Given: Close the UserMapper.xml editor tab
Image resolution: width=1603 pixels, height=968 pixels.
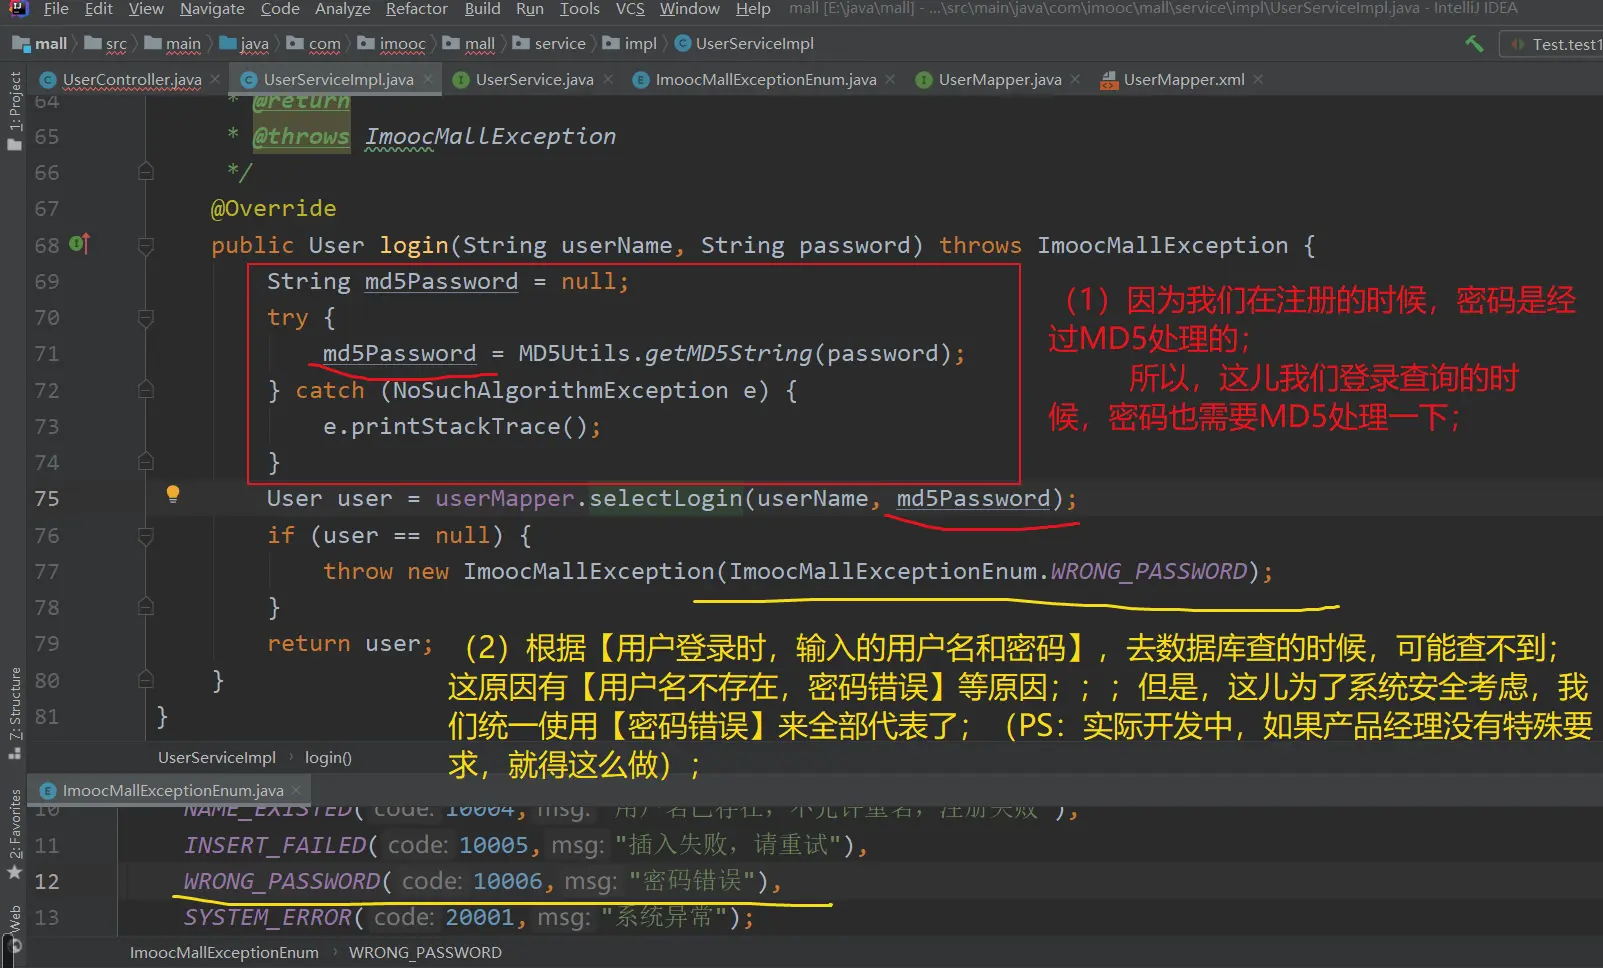Looking at the screenshot, I should point(1258,79).
